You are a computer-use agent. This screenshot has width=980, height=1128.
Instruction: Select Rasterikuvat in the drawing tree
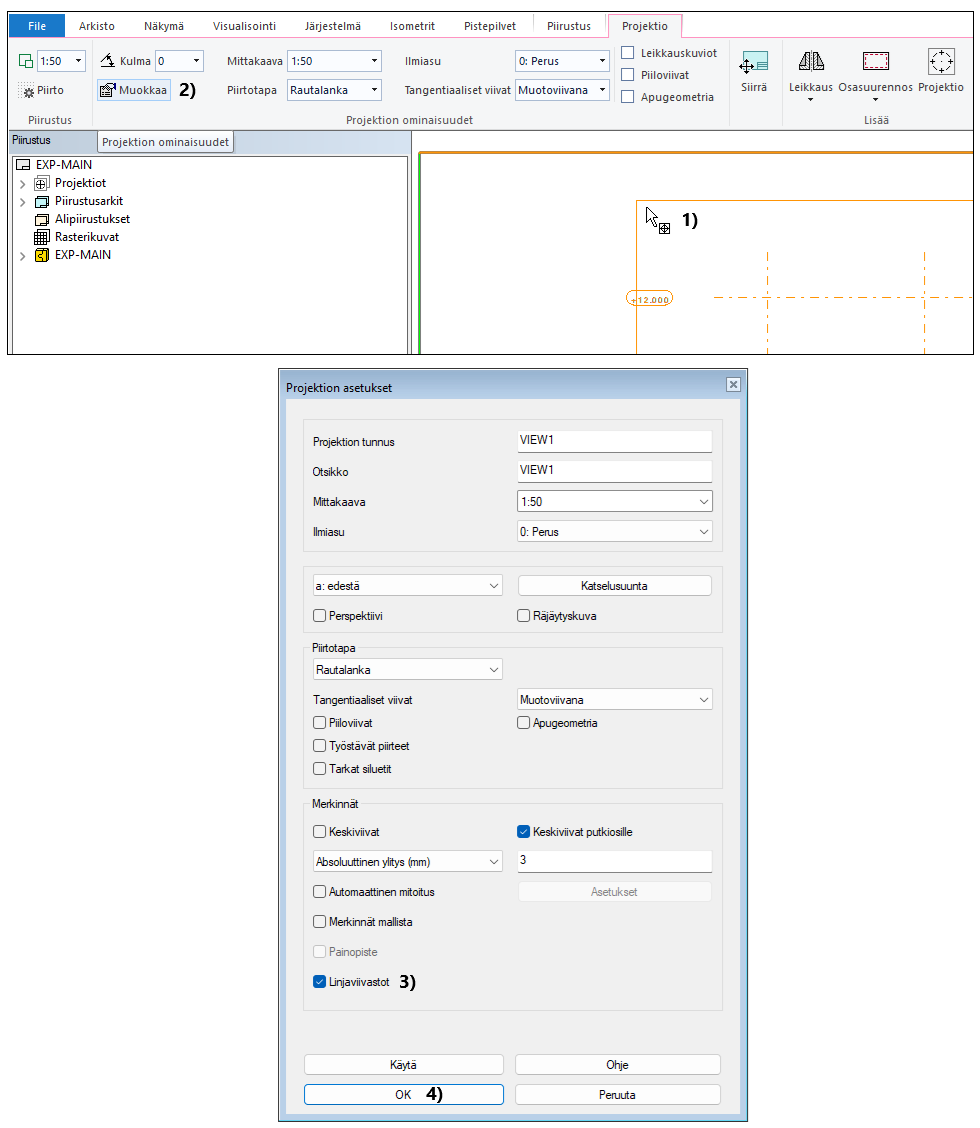click(x=86, y=237)
